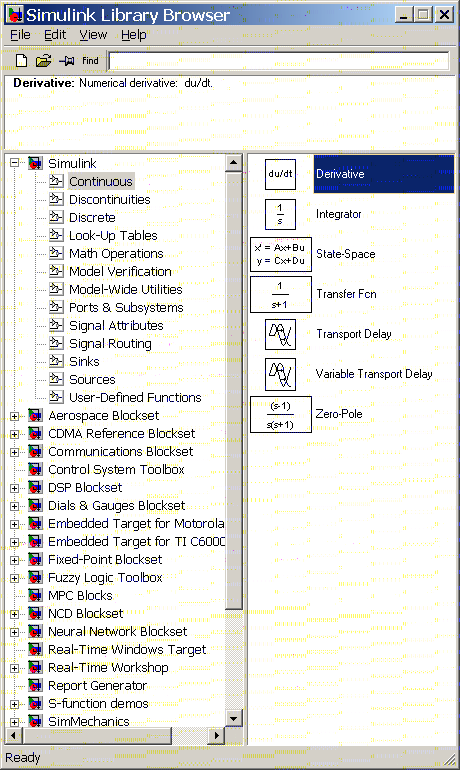Expand the Neural Network Blockset node

point(15,632)
